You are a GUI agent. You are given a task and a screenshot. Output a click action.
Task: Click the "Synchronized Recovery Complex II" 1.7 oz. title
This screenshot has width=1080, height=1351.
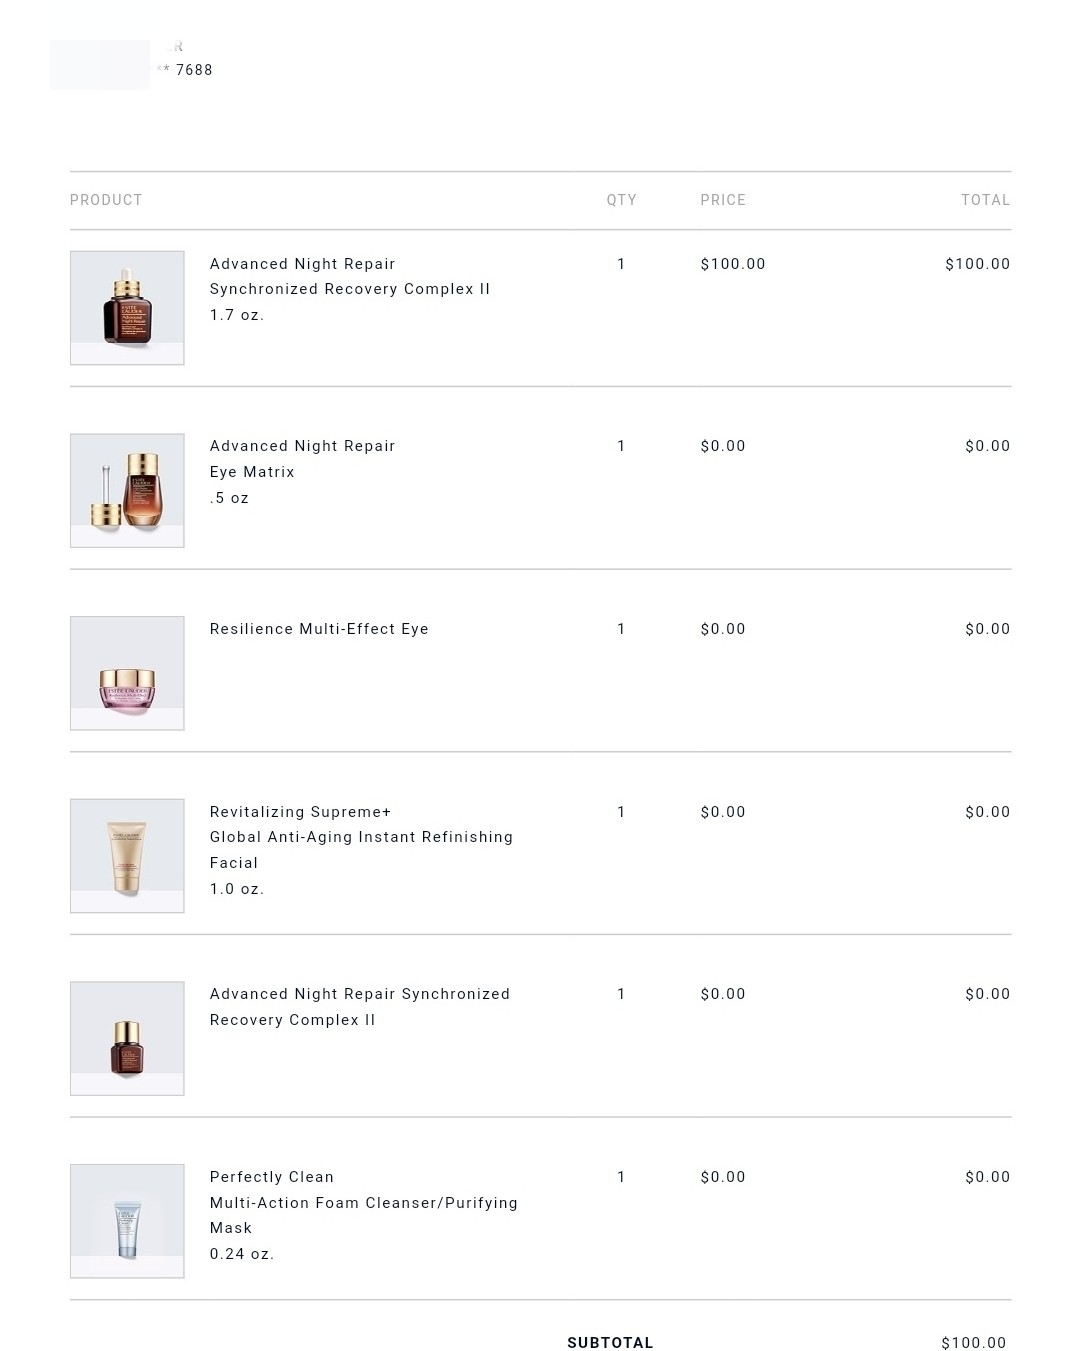(350, 289)
